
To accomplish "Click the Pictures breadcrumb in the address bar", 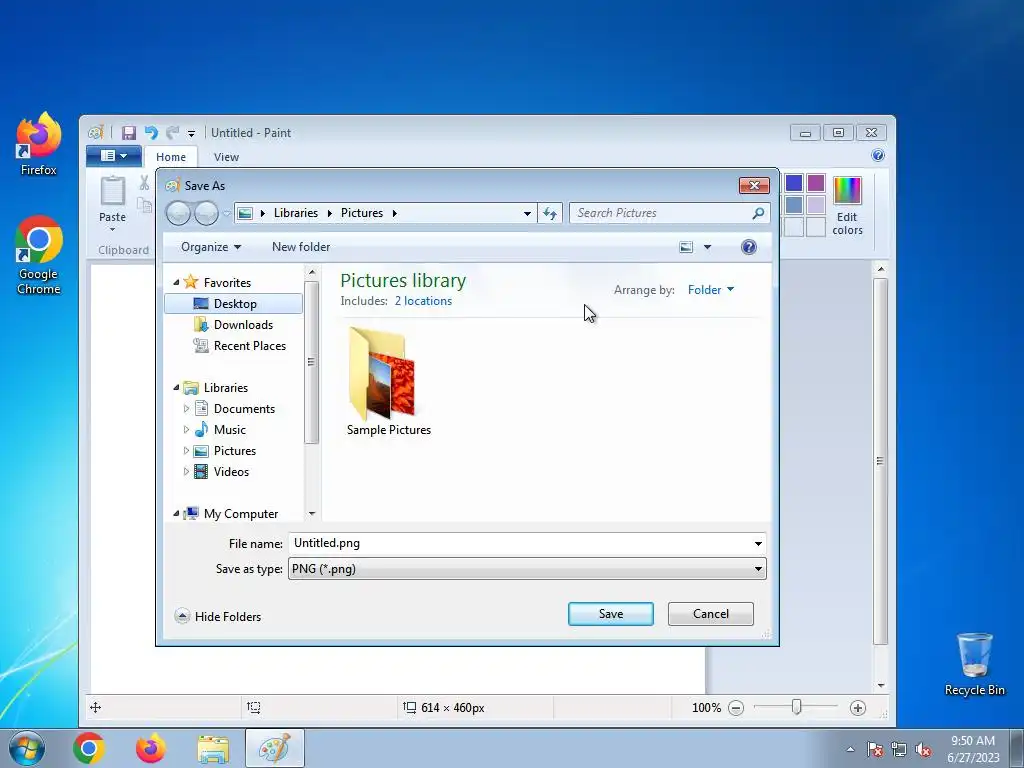I will point(362,213).
